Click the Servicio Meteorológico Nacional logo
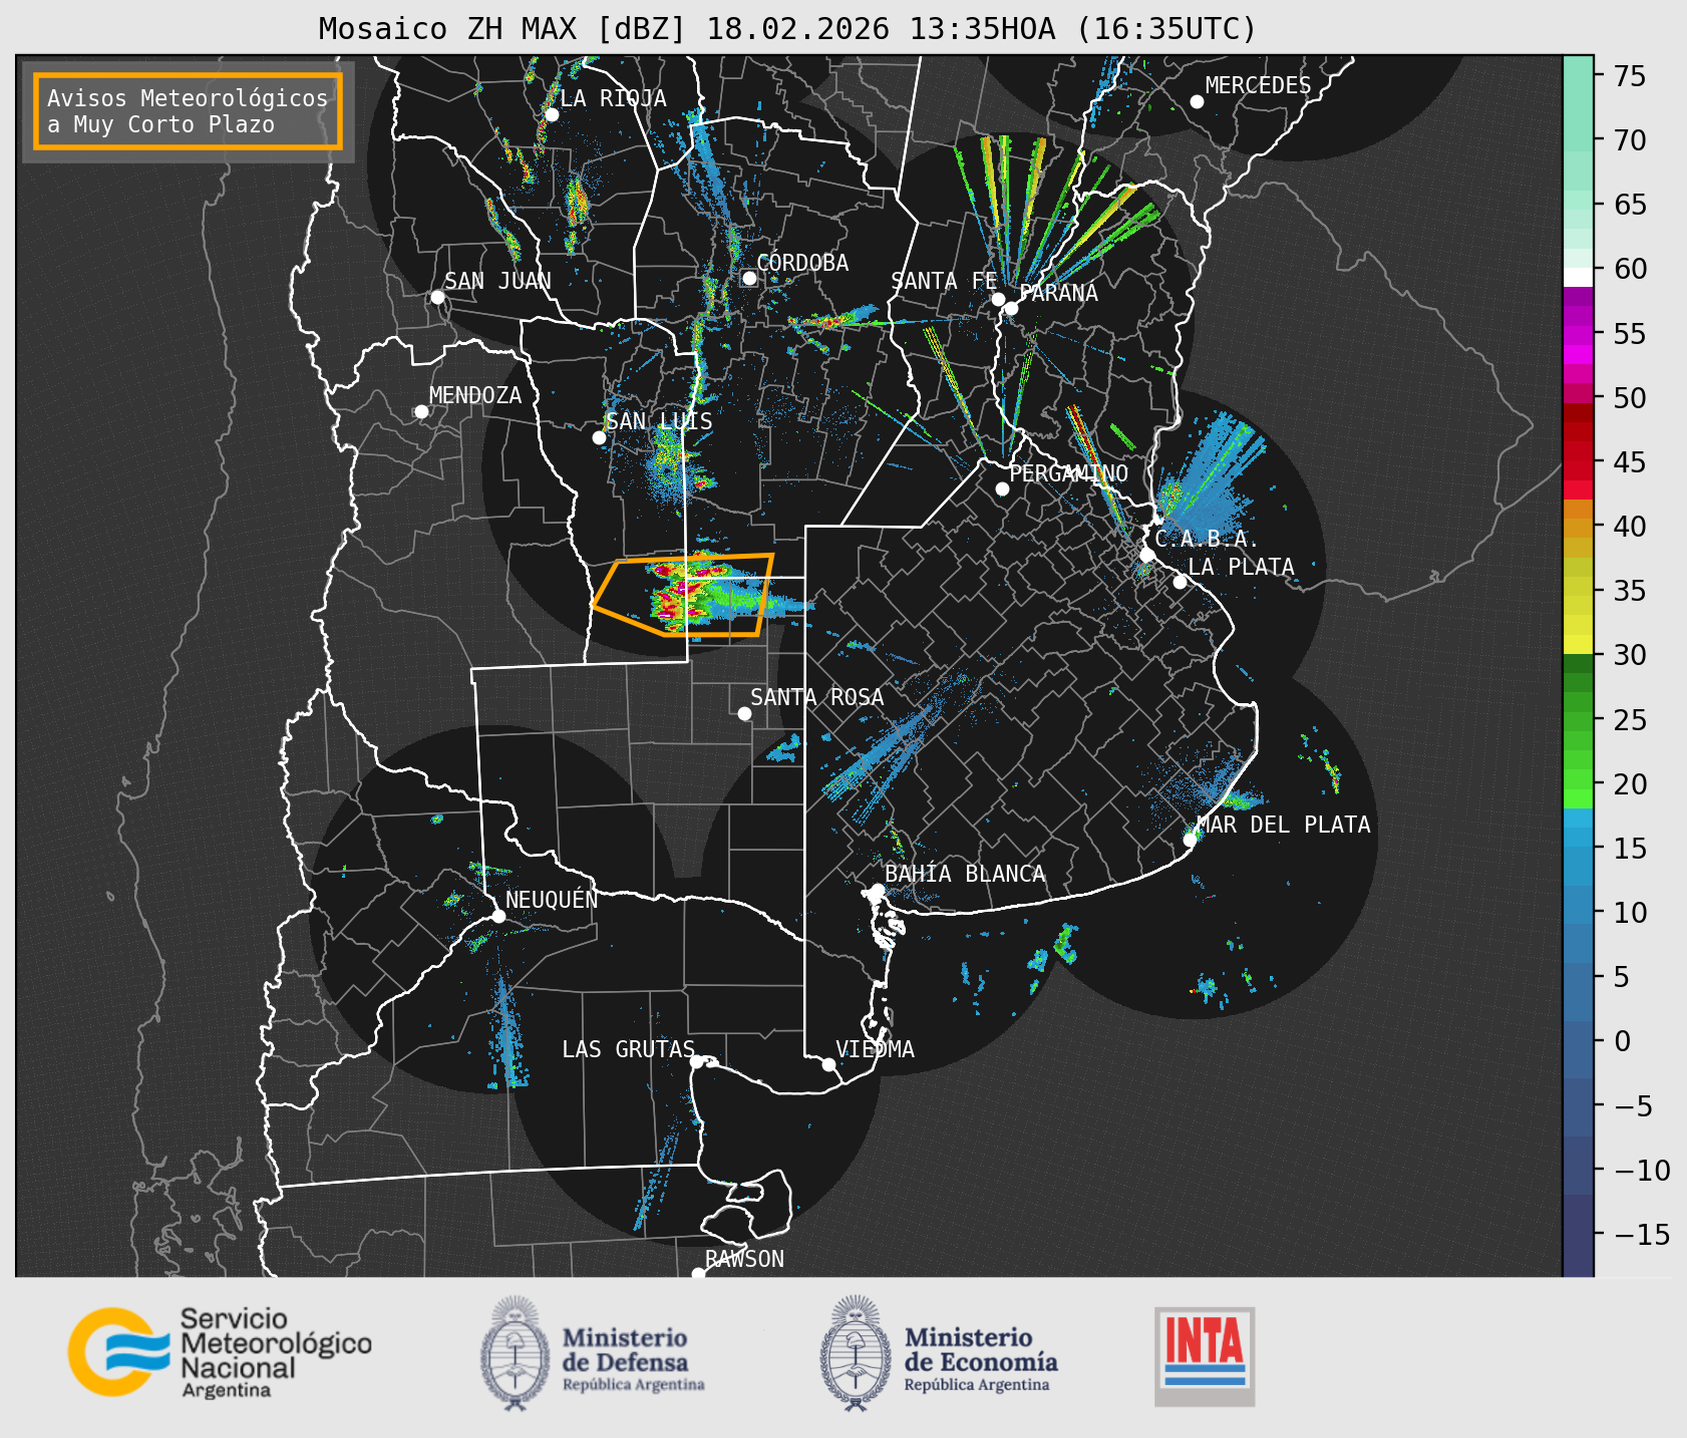Viewport: 1687px width, 1438px height. (218, 1352)
